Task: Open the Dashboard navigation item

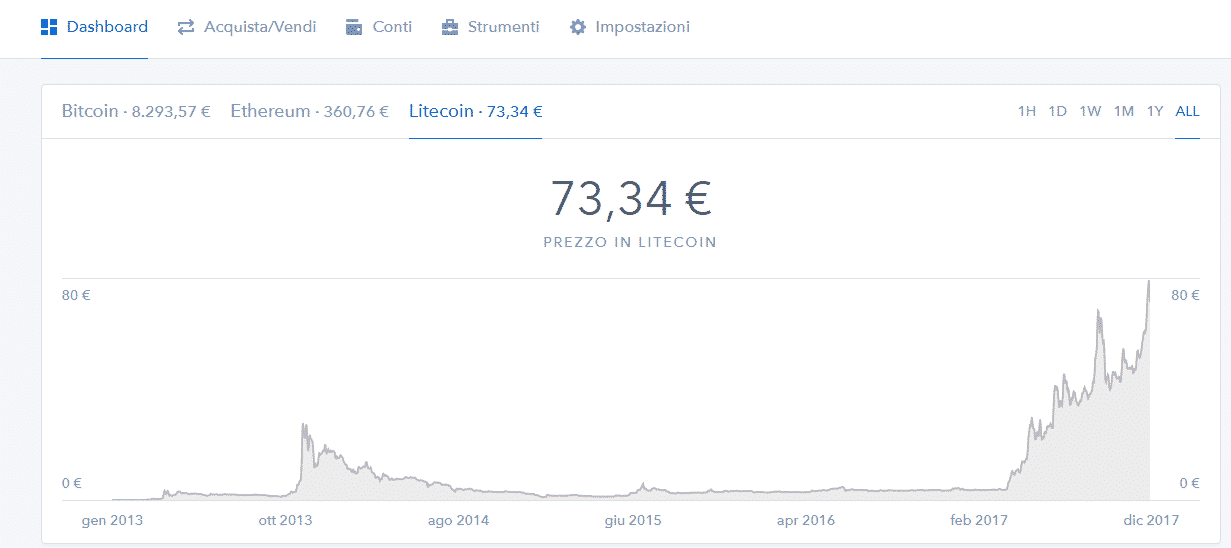Action: 95,27
